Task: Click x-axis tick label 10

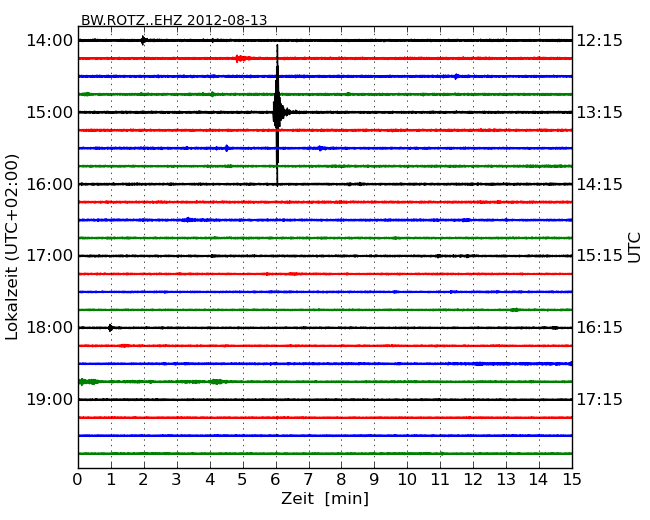Action: pyautogui.click(x=407, y=480)
